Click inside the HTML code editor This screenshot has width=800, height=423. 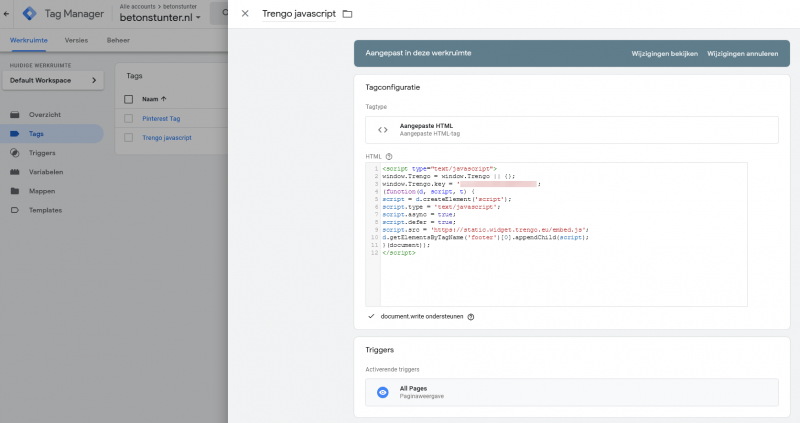556,235
